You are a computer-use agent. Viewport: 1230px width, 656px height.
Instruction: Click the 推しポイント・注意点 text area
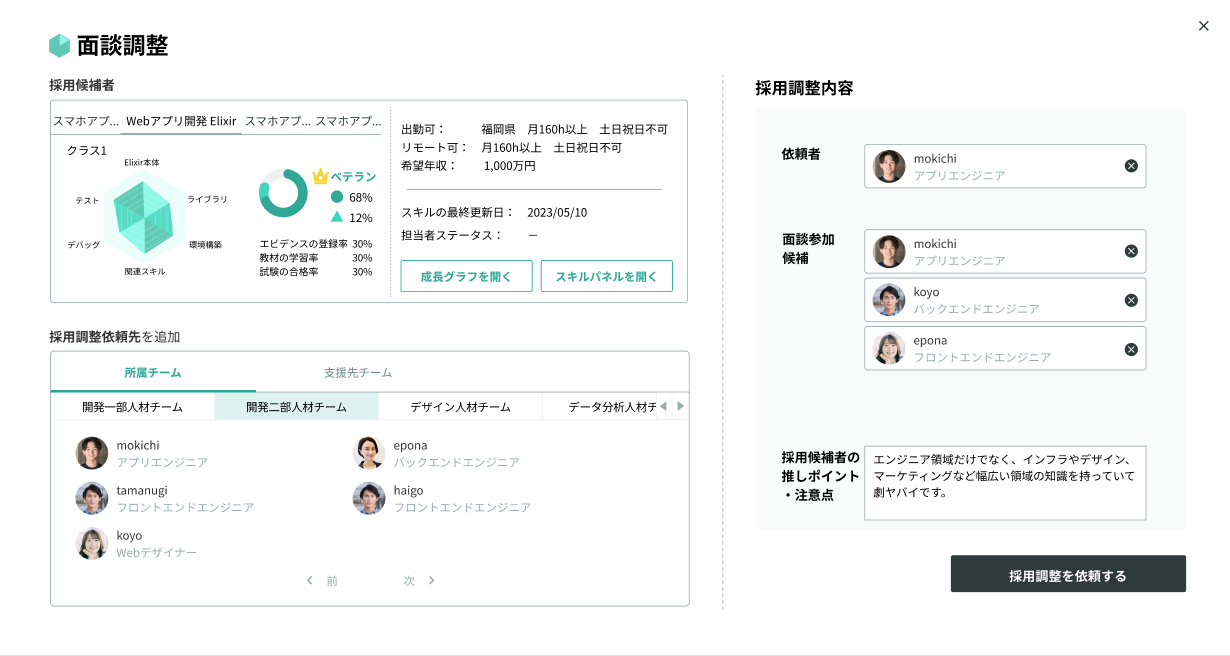pyautogui.click(x=1004, y=483)
